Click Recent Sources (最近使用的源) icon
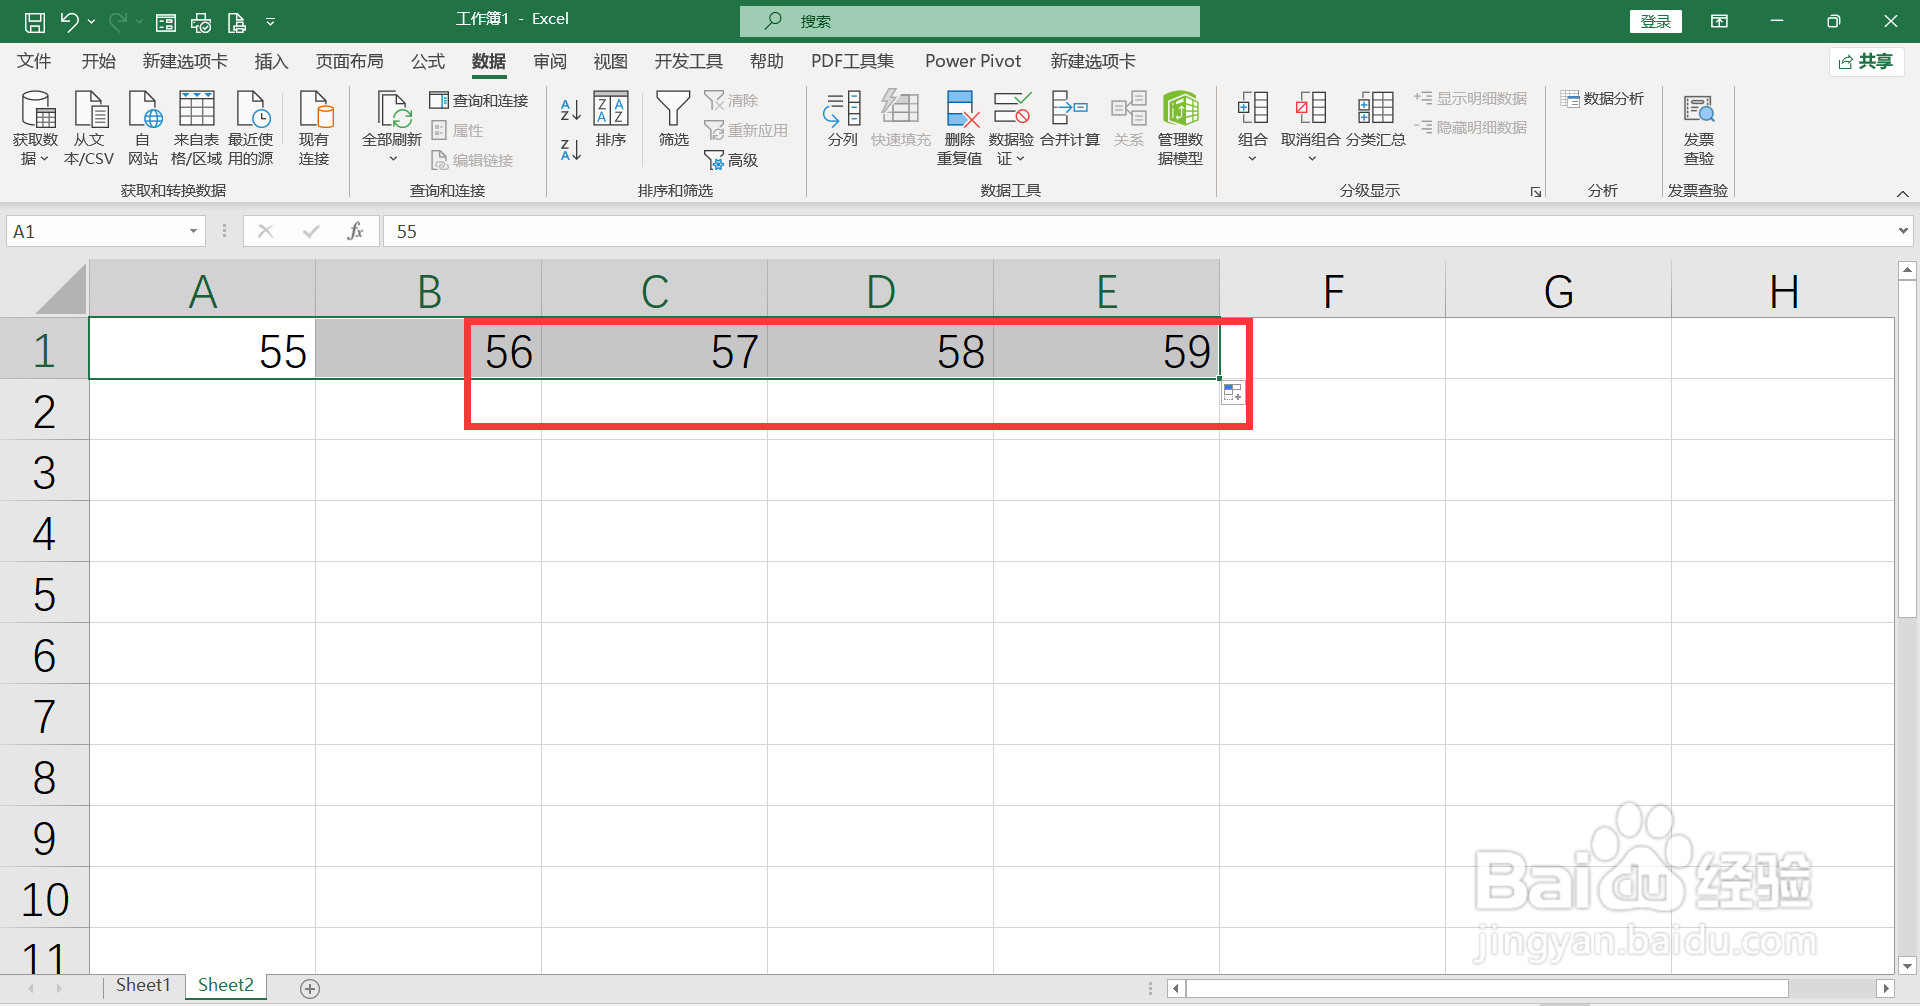The height and width of the screenshot is (1006, 1920). [x=251, y=127]
